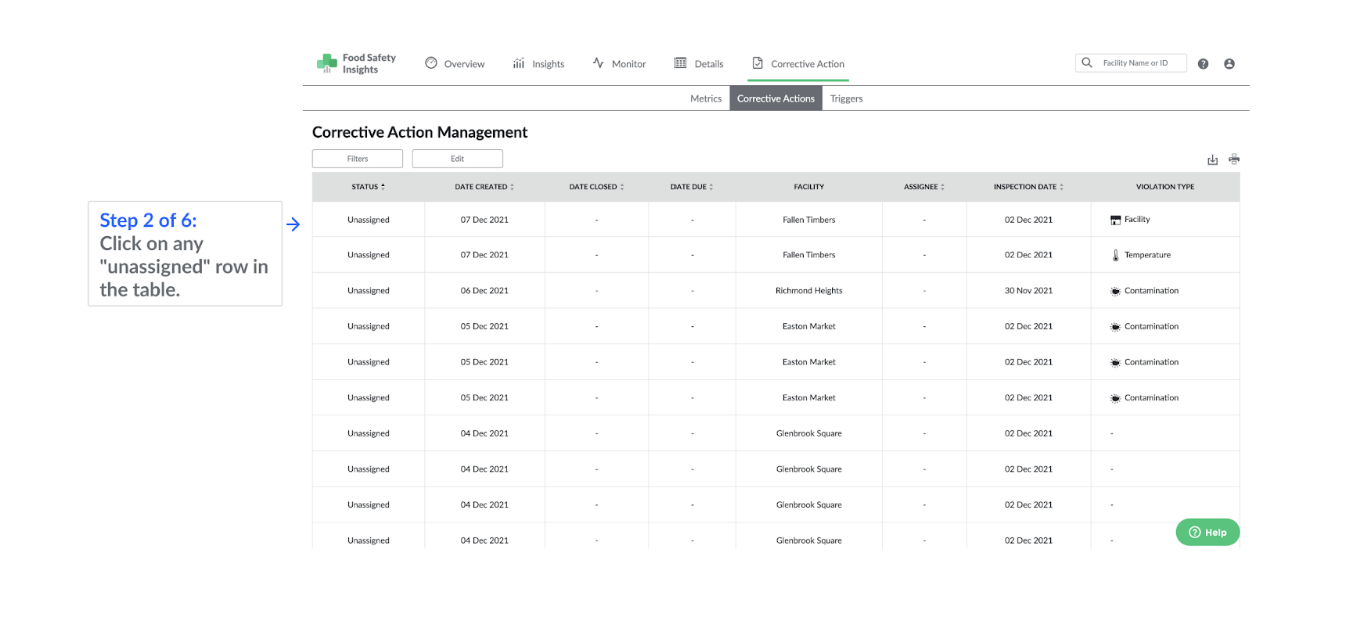Screen dimensions: 1346x624
Task: Sort table by Status column
Action: (368, 187)
